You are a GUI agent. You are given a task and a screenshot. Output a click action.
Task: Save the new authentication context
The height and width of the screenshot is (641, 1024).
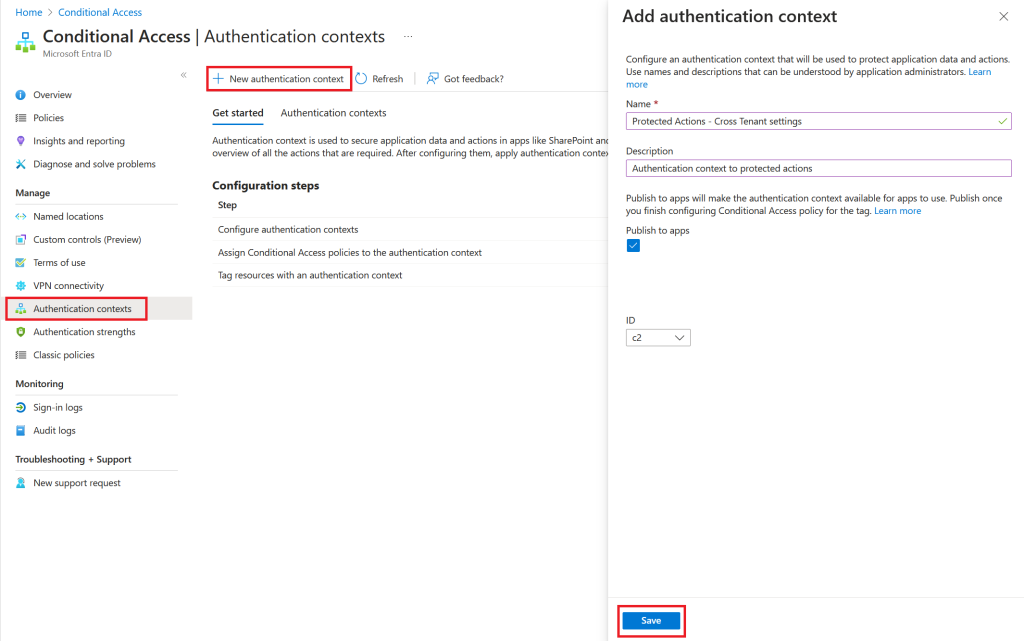point(651,621)
